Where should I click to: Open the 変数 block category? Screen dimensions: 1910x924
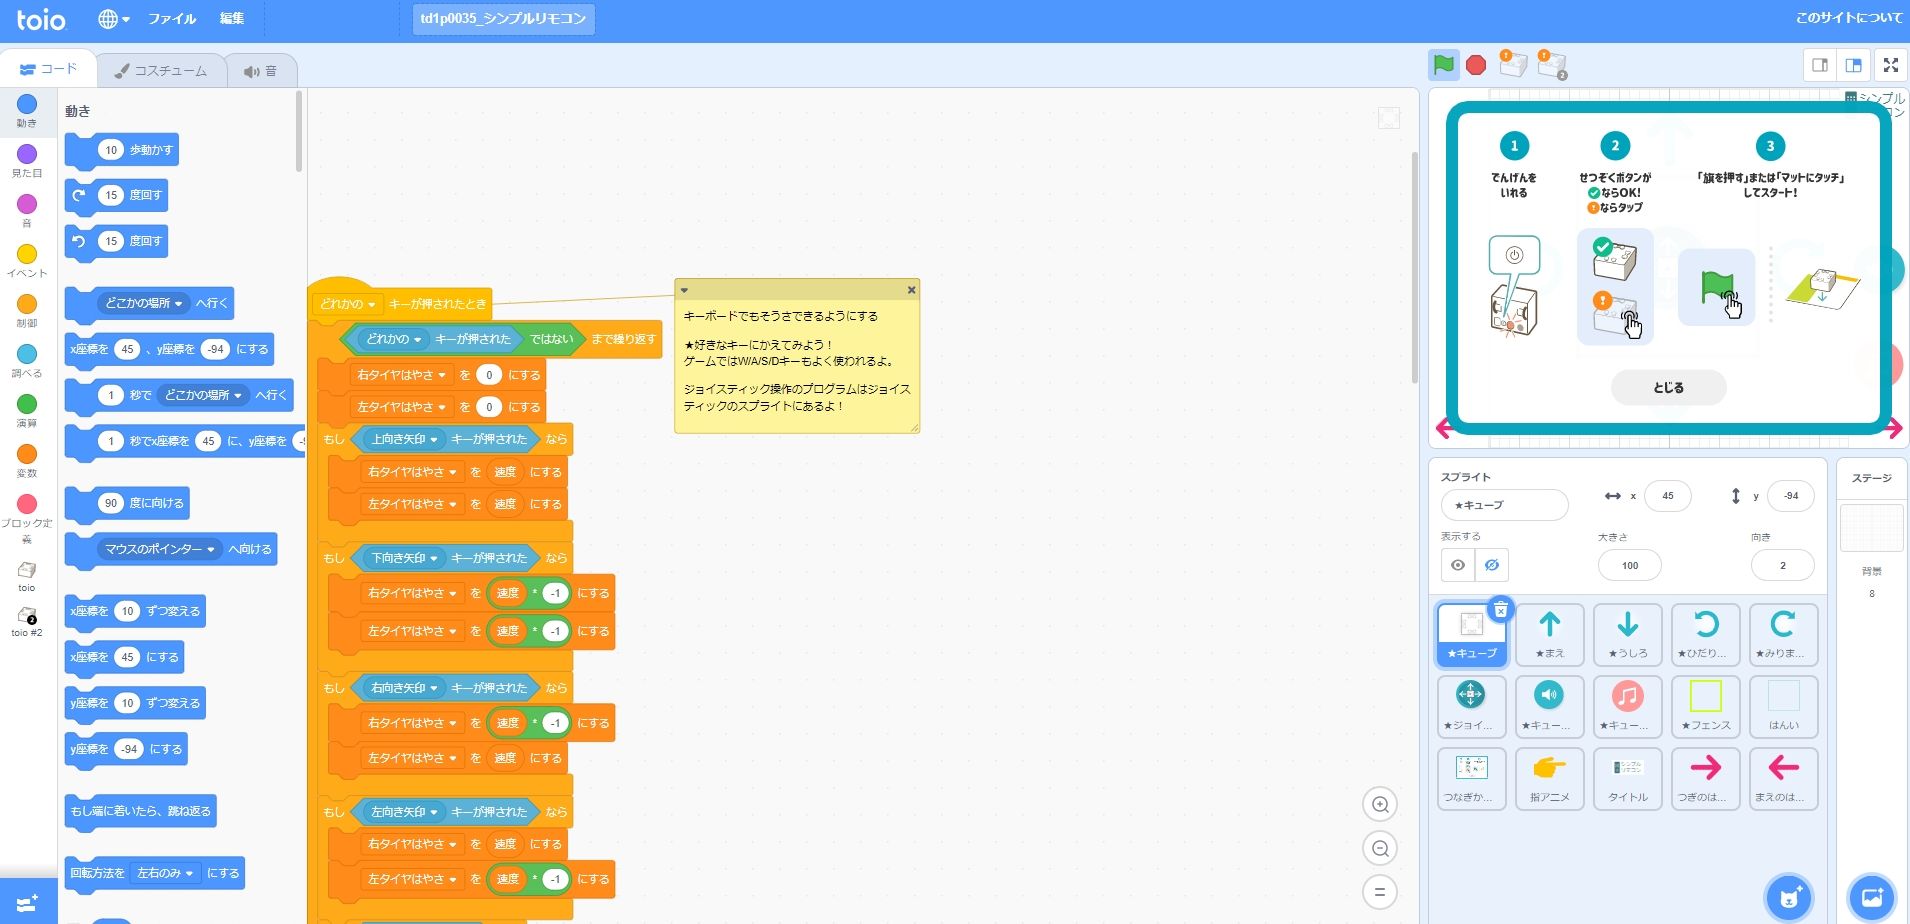point(27,461)
